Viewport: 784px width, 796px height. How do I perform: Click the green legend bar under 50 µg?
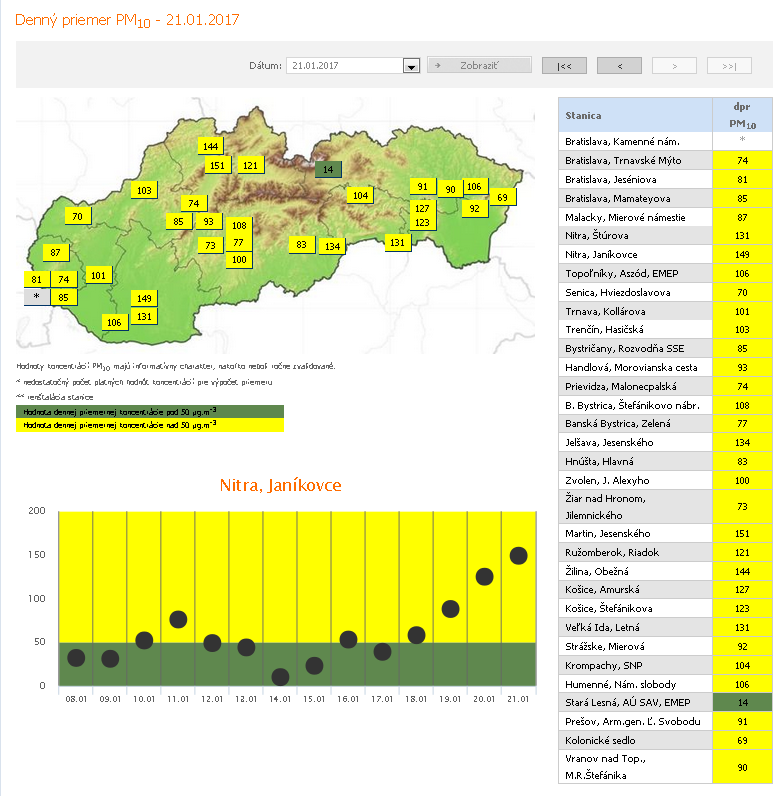[x=150, y=411]
